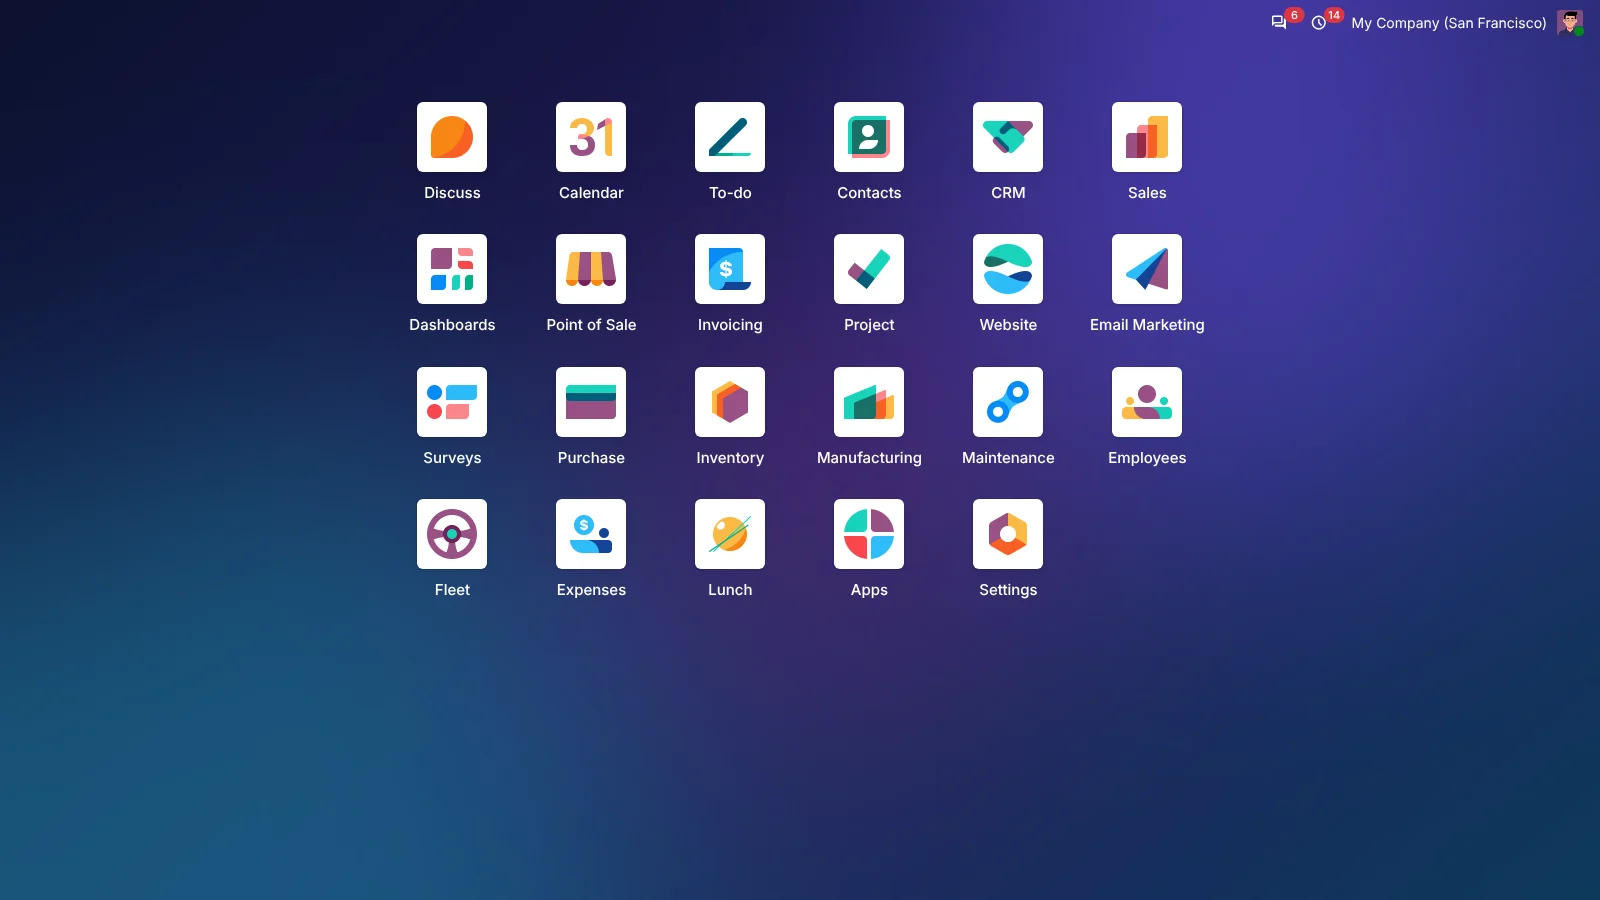Launch the Calendar app
The width and height of the screenshot is (1600, 900).
591,137
